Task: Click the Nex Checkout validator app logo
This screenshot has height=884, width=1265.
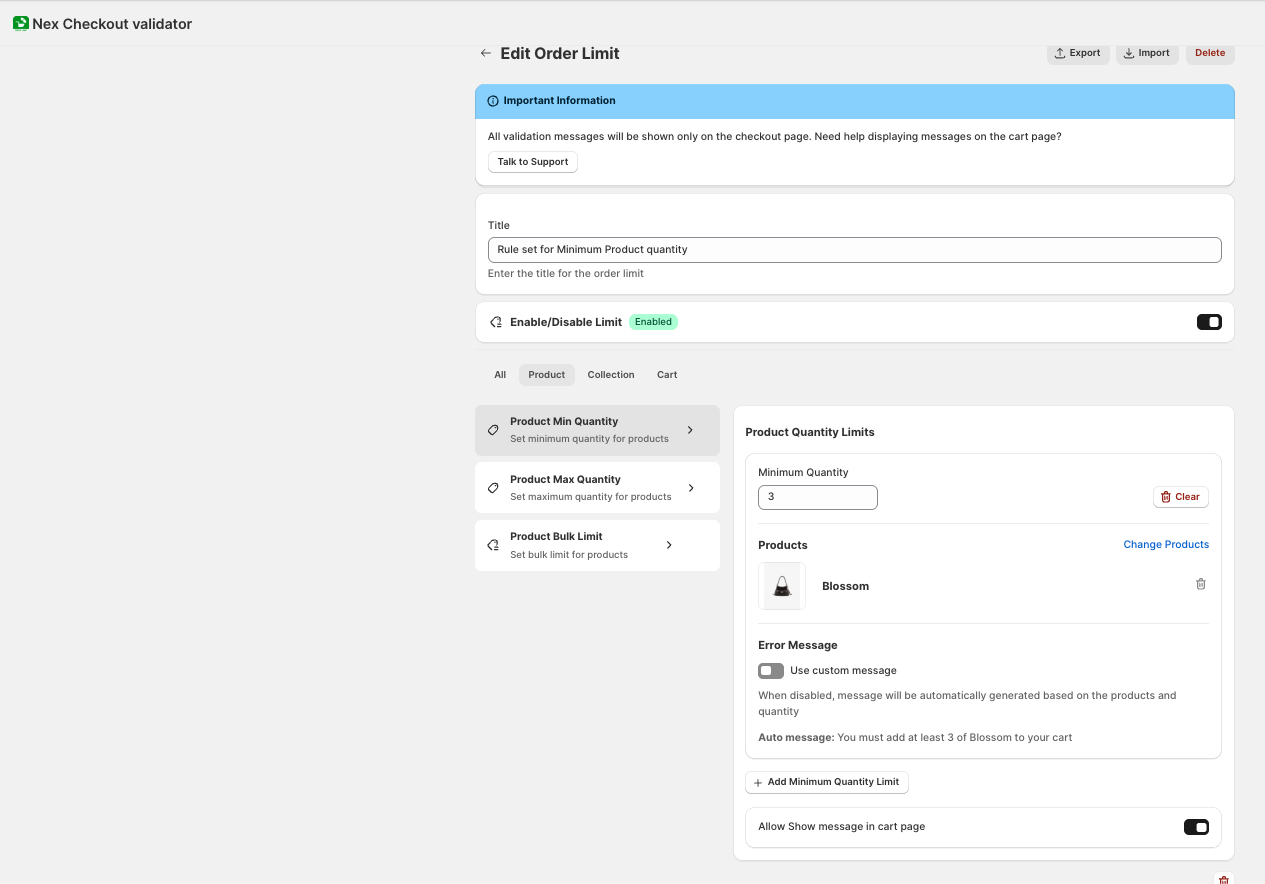Action: pos(21,23)
